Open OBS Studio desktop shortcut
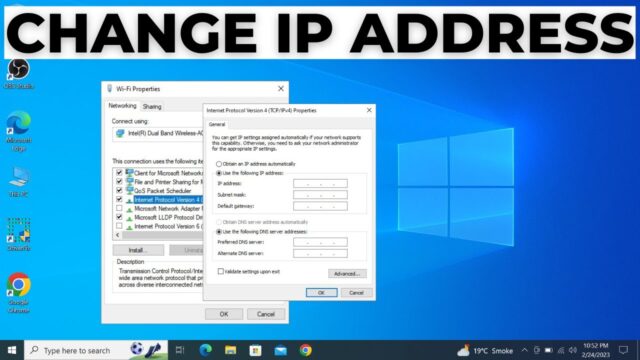This screenshot has height=360, width=640. (x=18, y=73)
